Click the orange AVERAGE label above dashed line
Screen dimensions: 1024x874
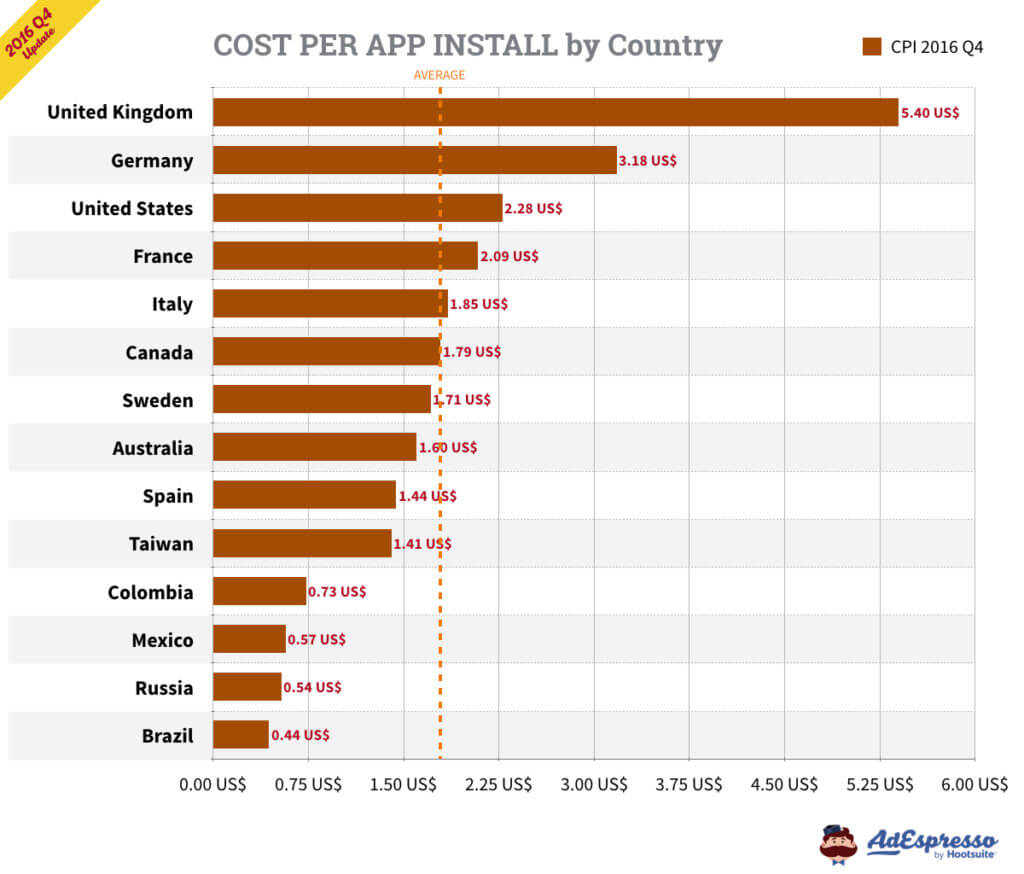tap(439, 75)
